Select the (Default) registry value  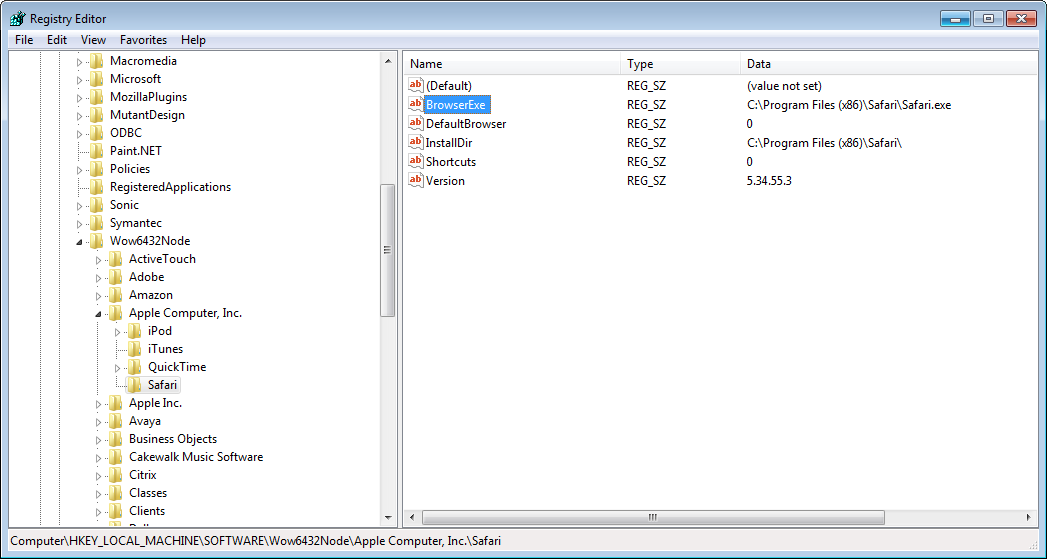(x=448, y=86)
